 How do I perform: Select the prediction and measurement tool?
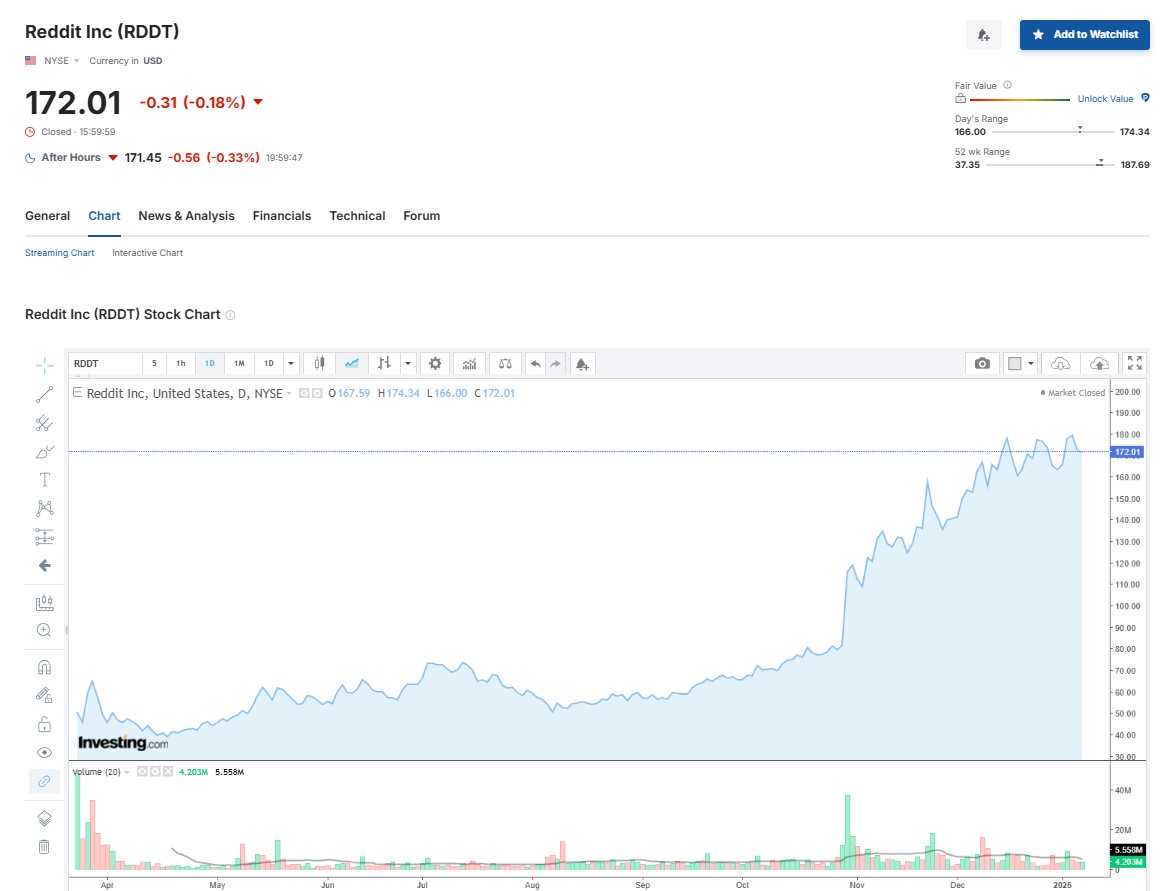pos(44,536)
